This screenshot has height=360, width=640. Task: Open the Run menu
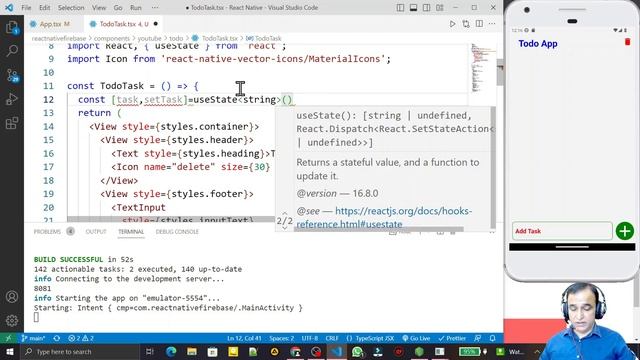coord(136,8)
